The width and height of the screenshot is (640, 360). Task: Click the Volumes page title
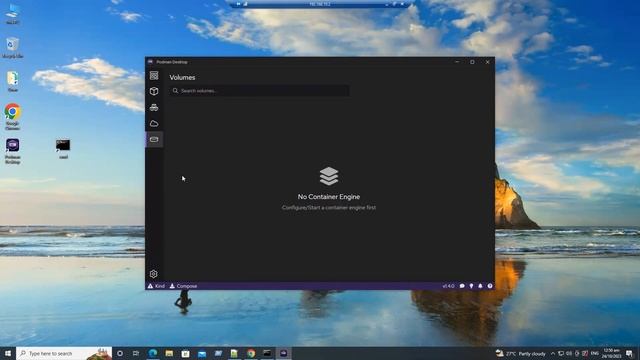(x=182, y=77)
